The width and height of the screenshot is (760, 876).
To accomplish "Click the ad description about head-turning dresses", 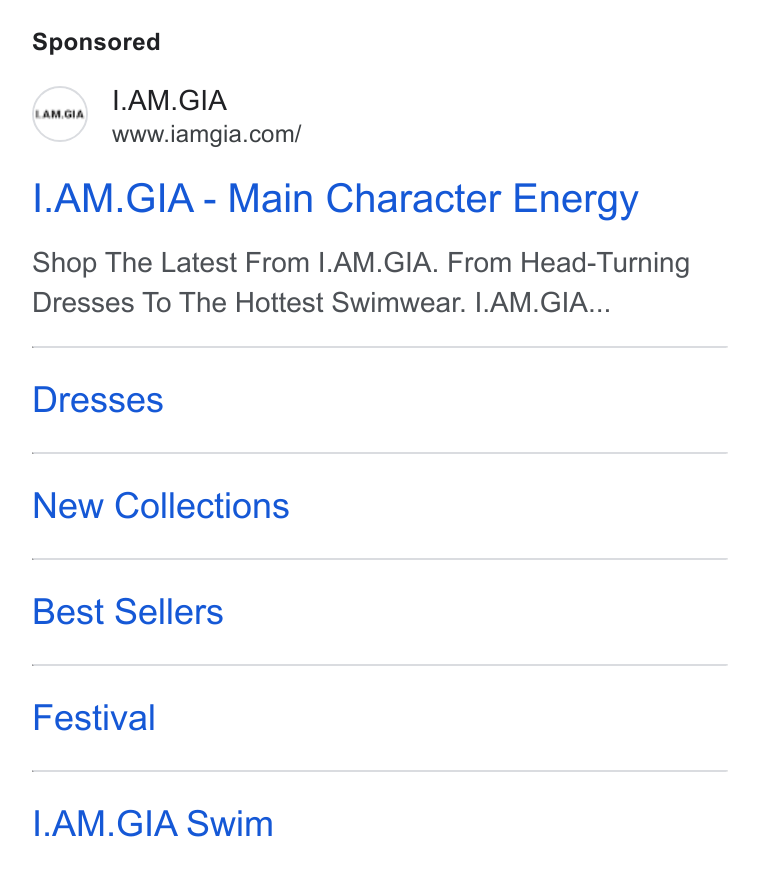I will click(361, 283).
